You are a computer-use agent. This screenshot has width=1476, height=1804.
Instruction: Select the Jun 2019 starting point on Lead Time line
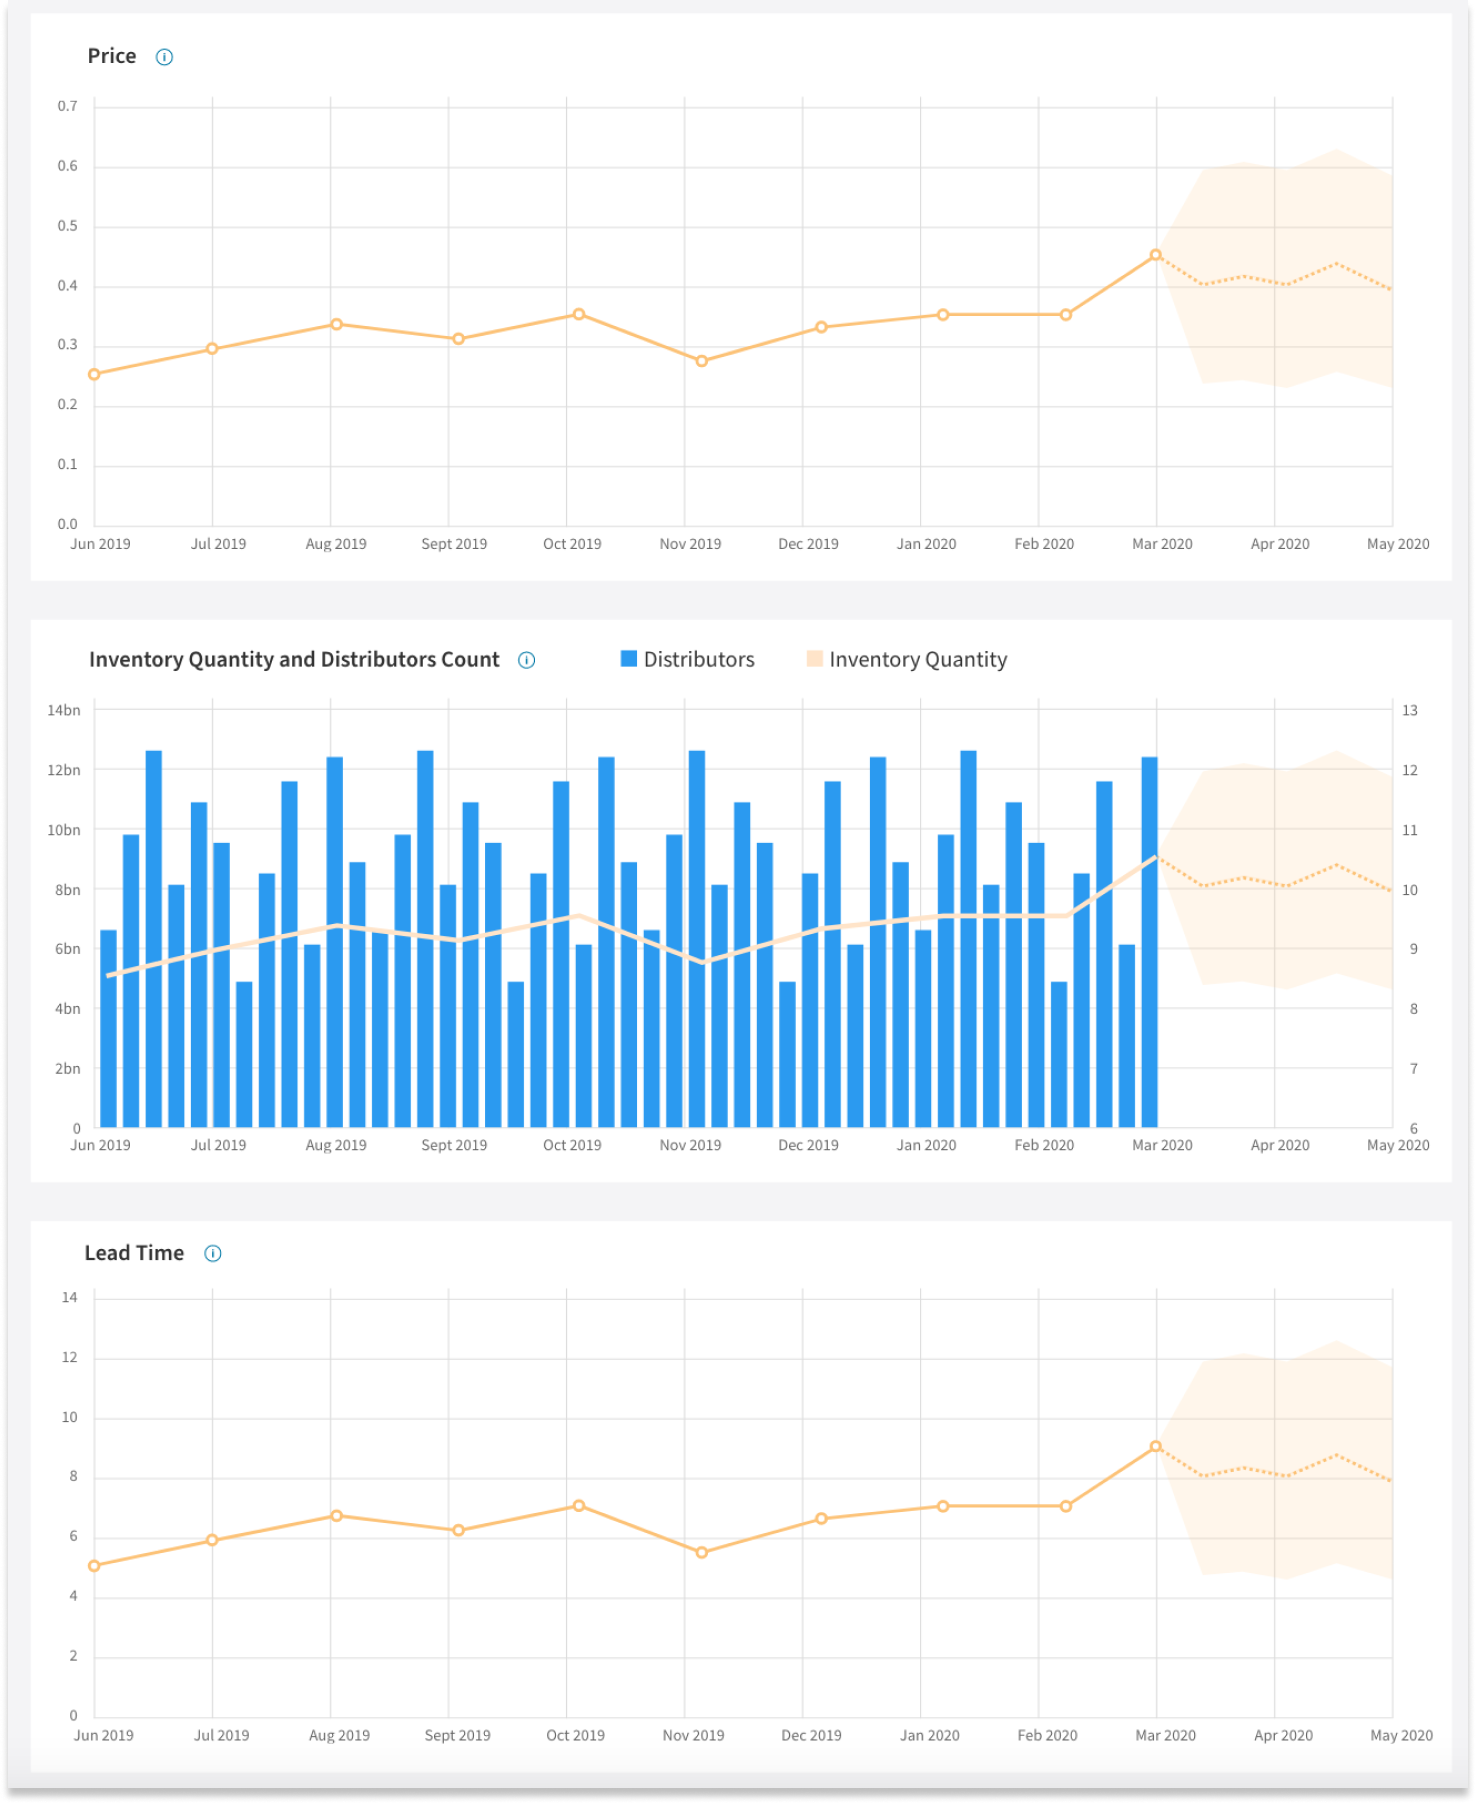pyautogui.click(x=94, y=1566)
